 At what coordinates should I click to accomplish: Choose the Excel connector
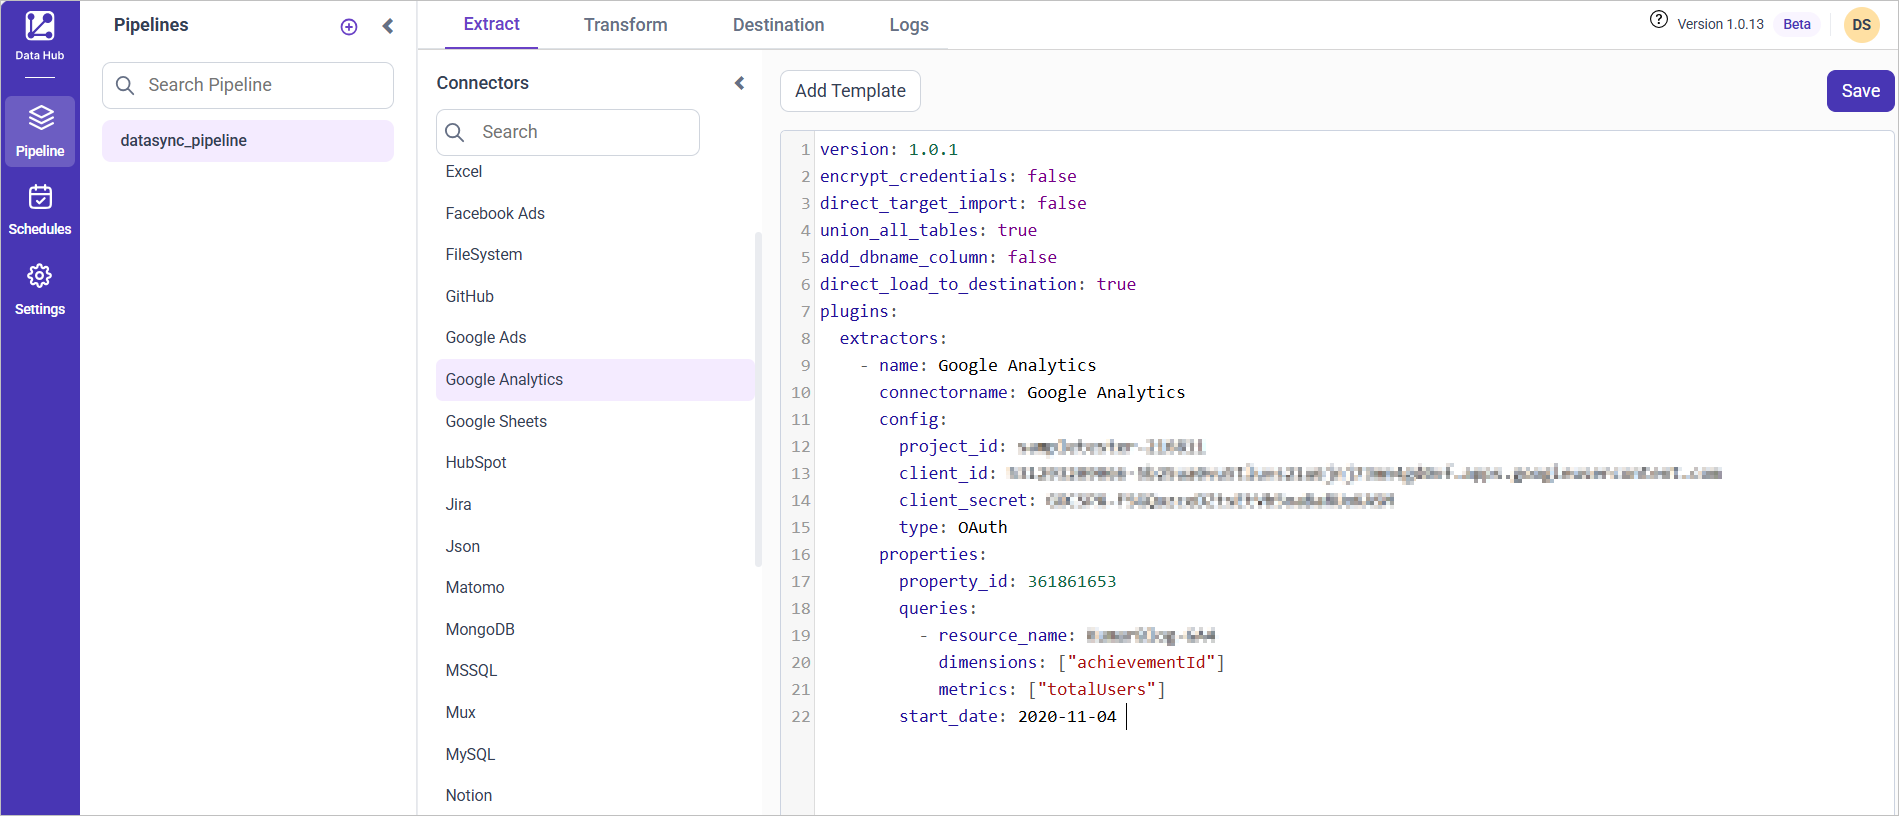464,172
